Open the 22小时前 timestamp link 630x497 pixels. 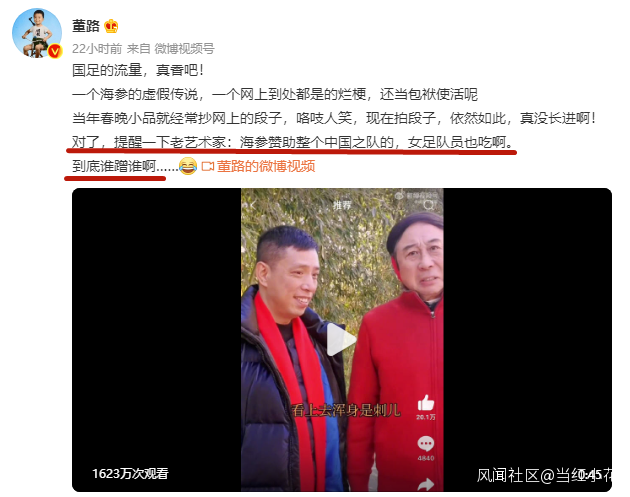[x=97, y=49]
